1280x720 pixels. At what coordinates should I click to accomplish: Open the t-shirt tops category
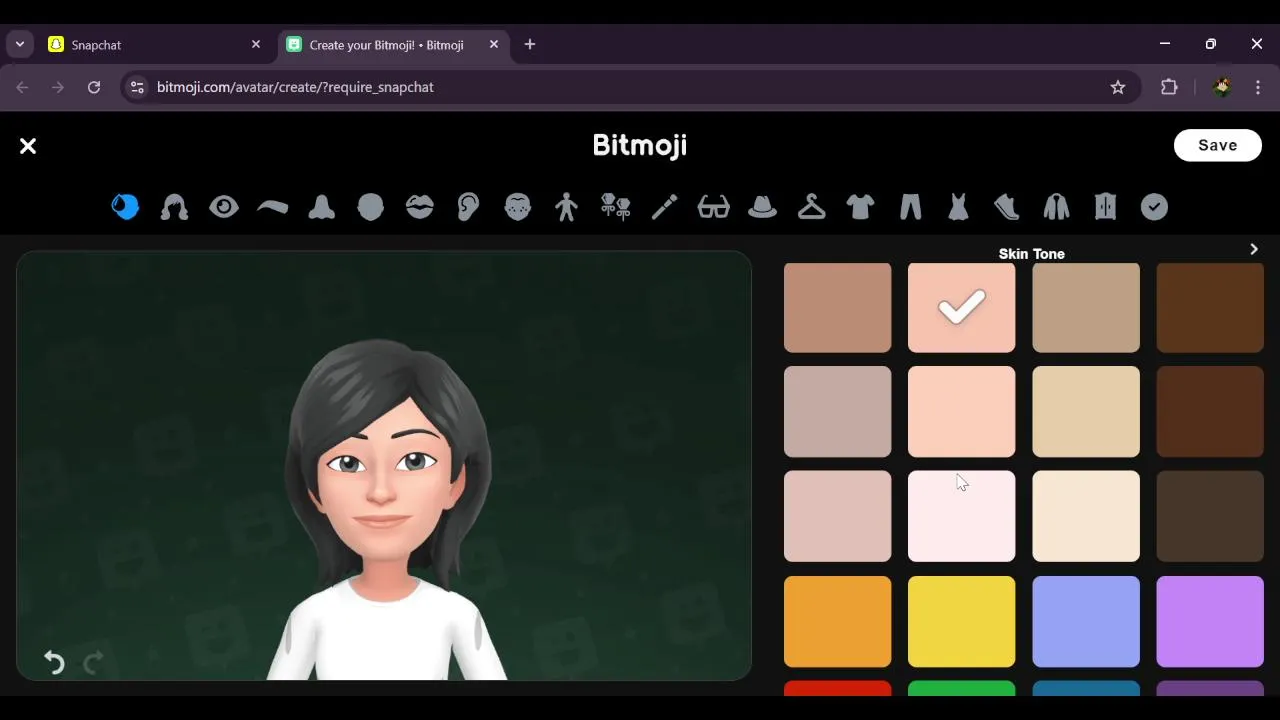(x=860, y=207)
